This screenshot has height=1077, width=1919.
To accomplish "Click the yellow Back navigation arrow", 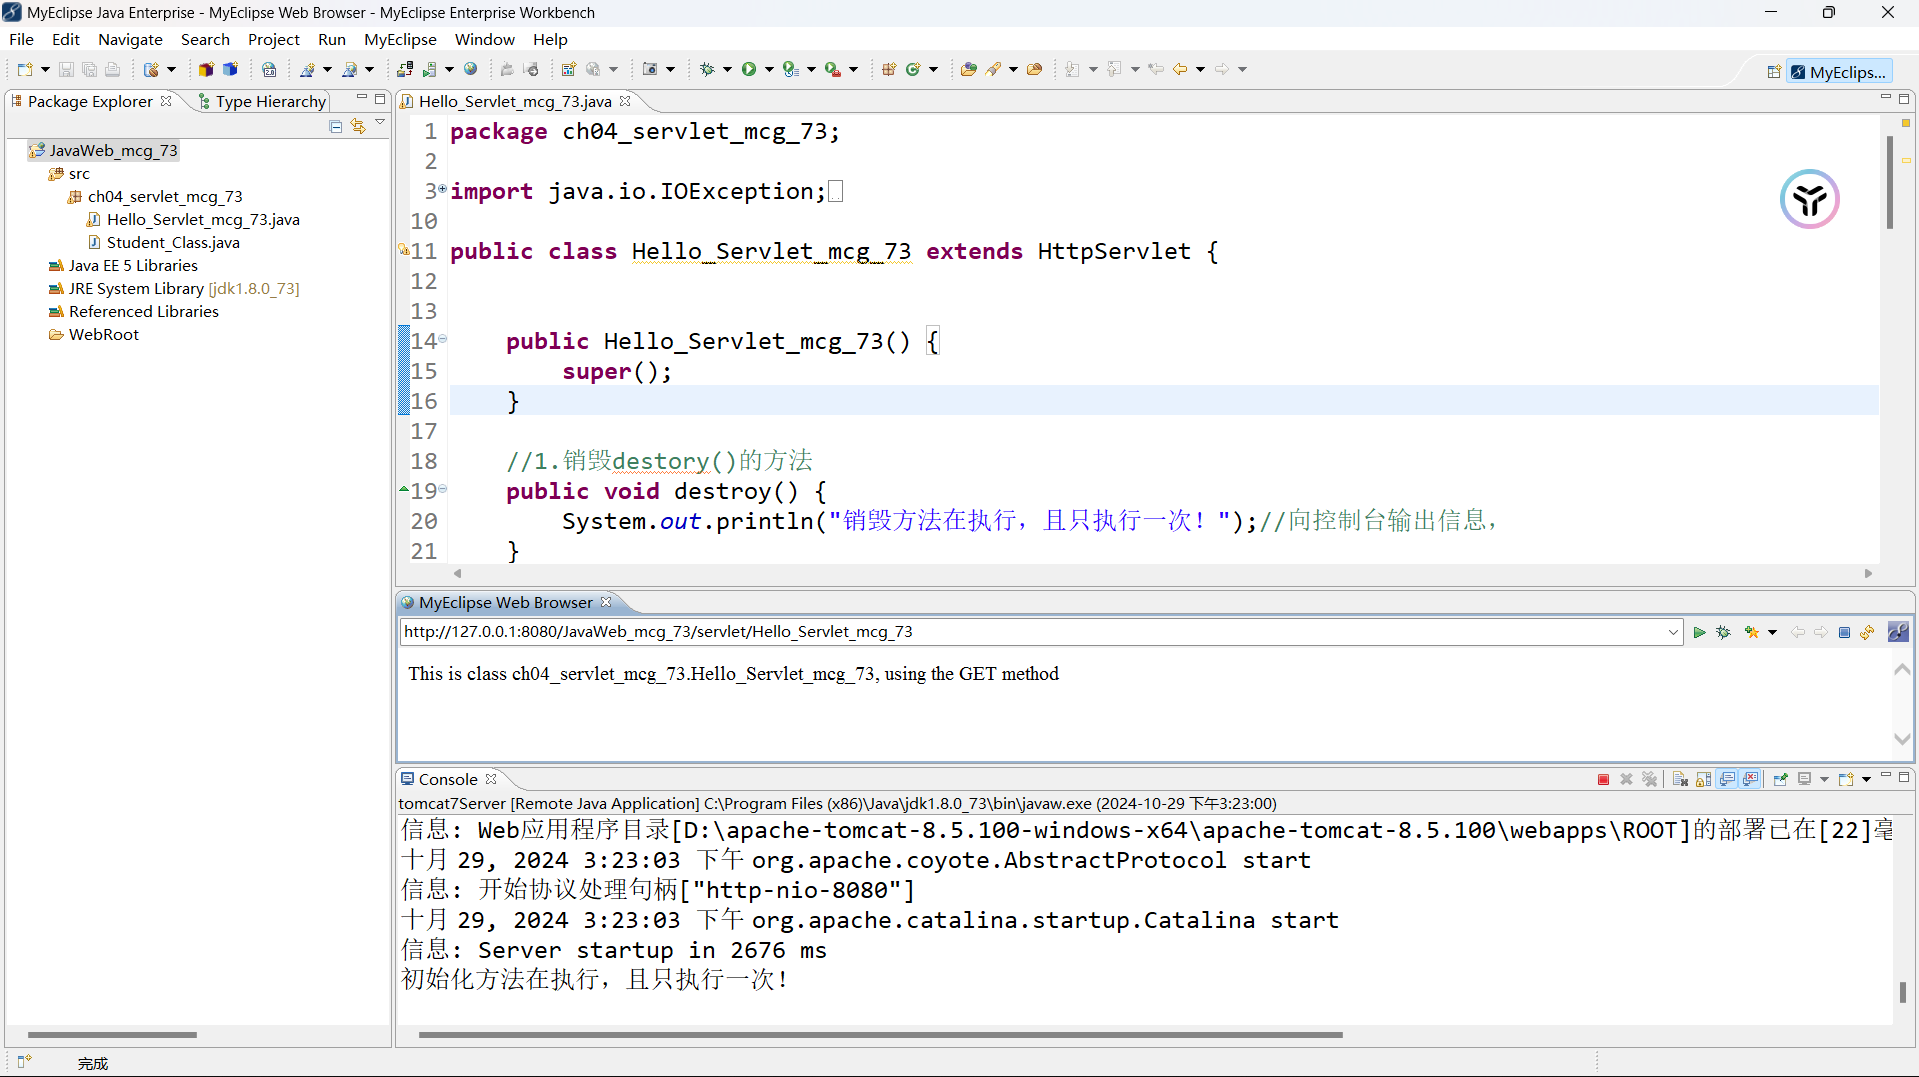I will tap(1180, 69).
